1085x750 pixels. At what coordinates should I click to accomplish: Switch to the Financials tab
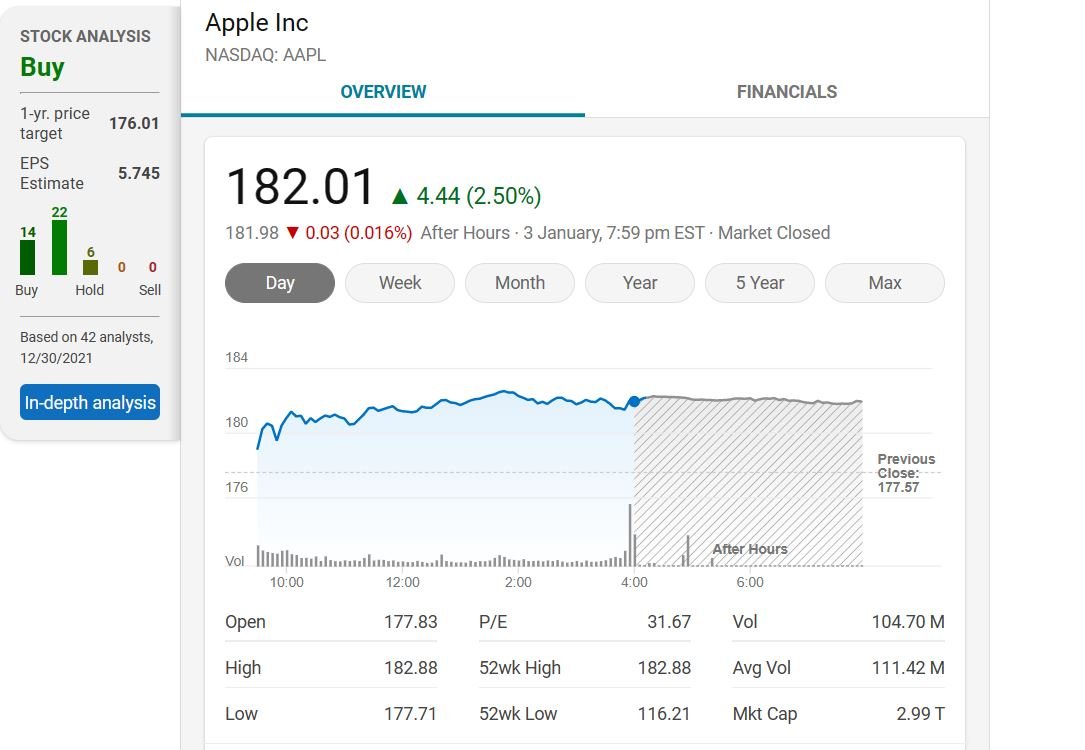pyautogui.click(x=787, y=92)
